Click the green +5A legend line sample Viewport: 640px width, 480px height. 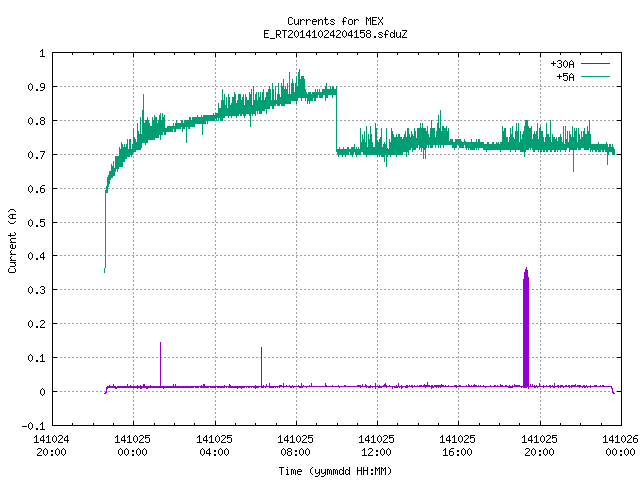595,76
